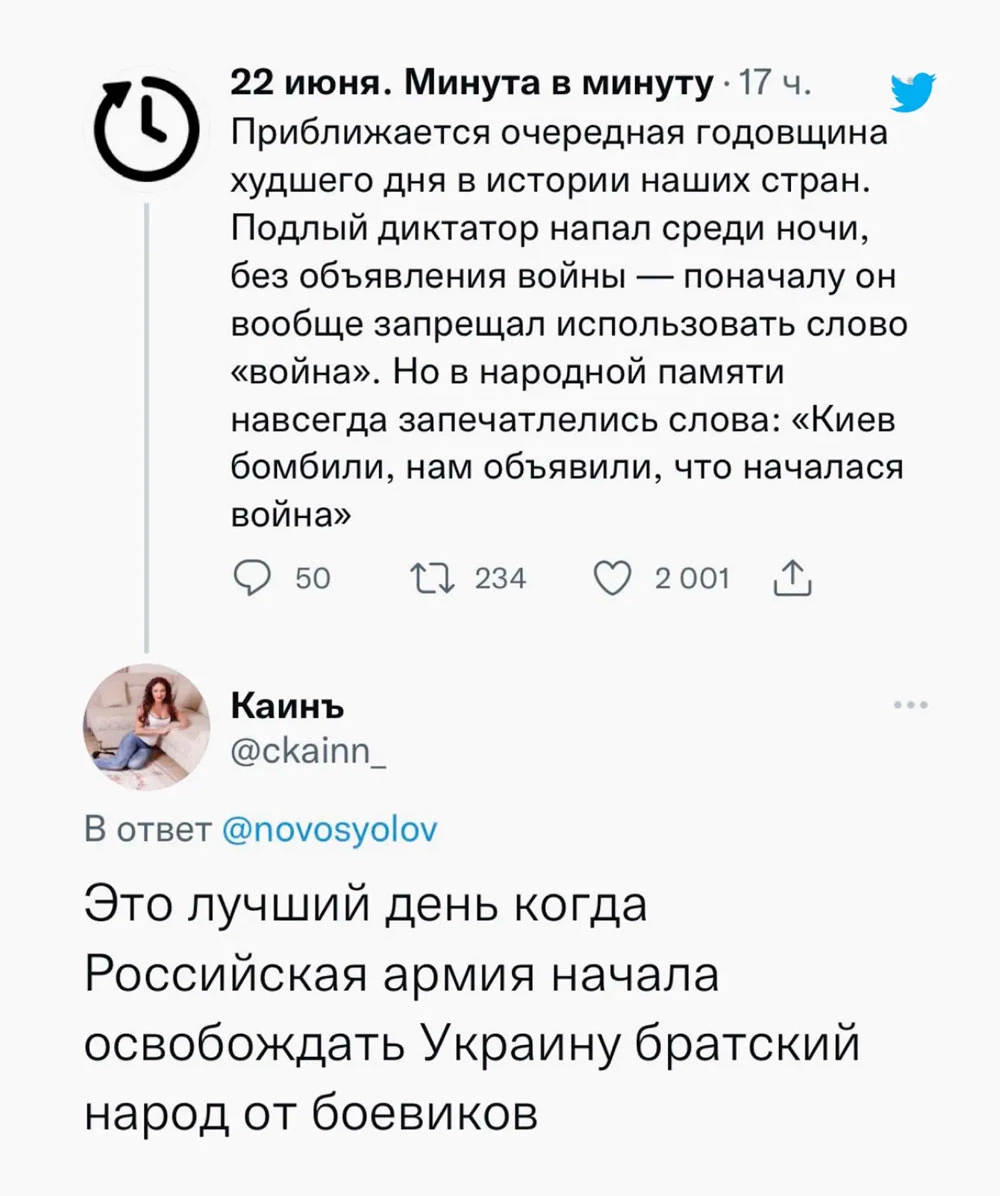The height and width of the screenshot is (1196, 1000).
Task: Open the clock avatar profile picture
Action: (x=147, y=123)
